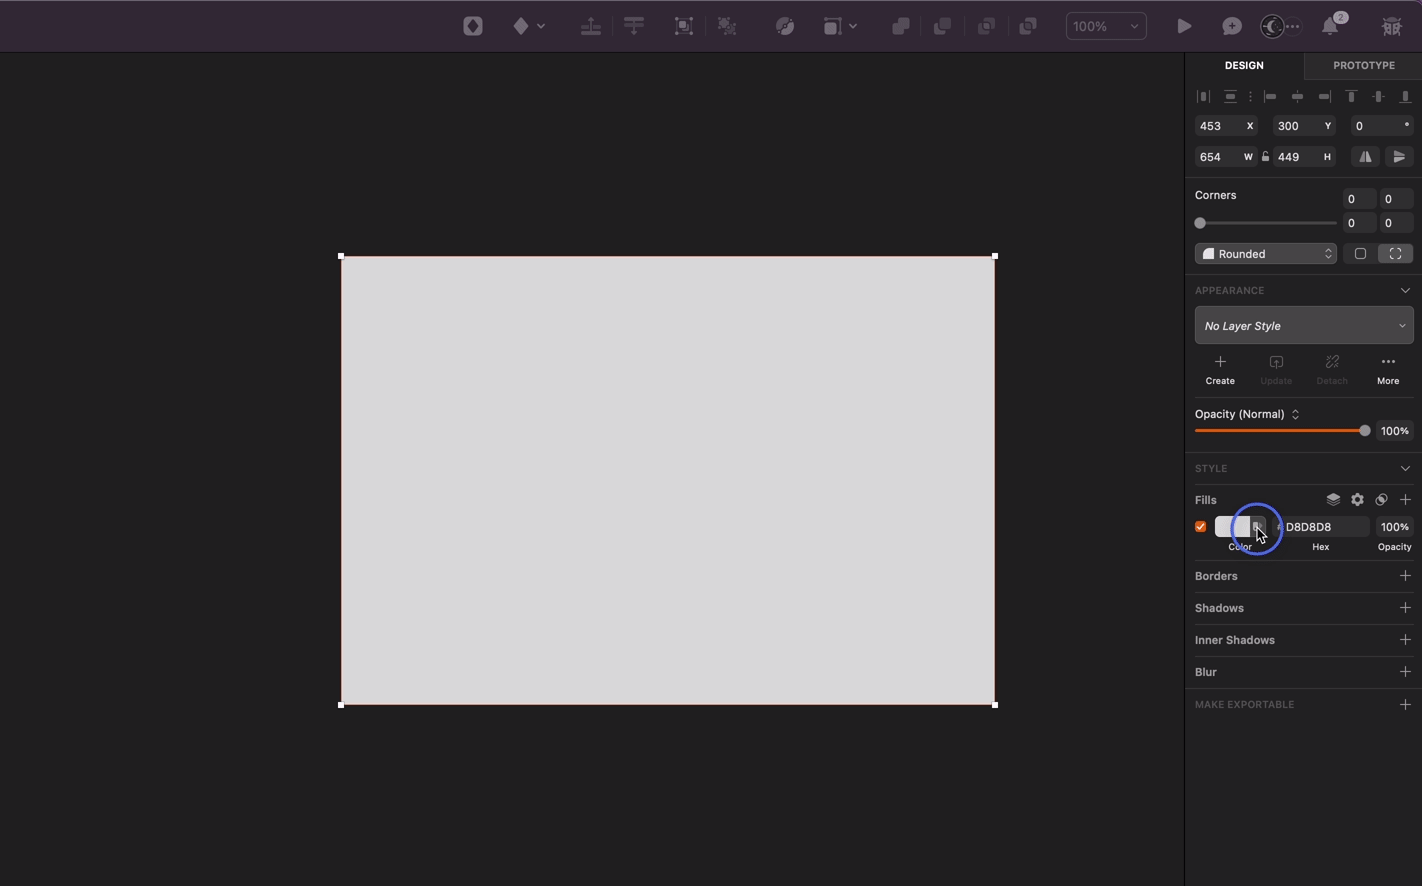Click the align left edges icon
The image size is (1422, 886).
[x=1271, y=96]
